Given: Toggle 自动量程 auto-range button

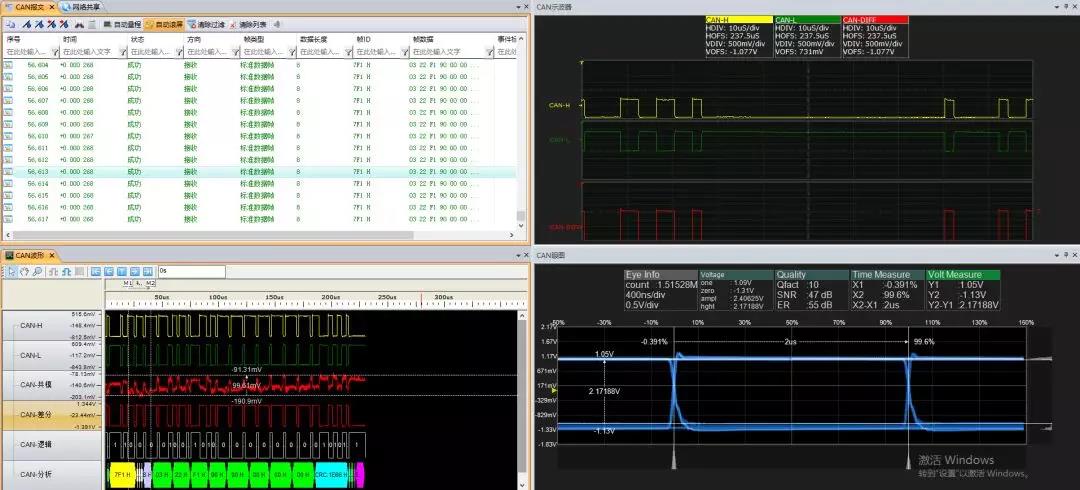Looking at the screenshot, I should point(122,24).
